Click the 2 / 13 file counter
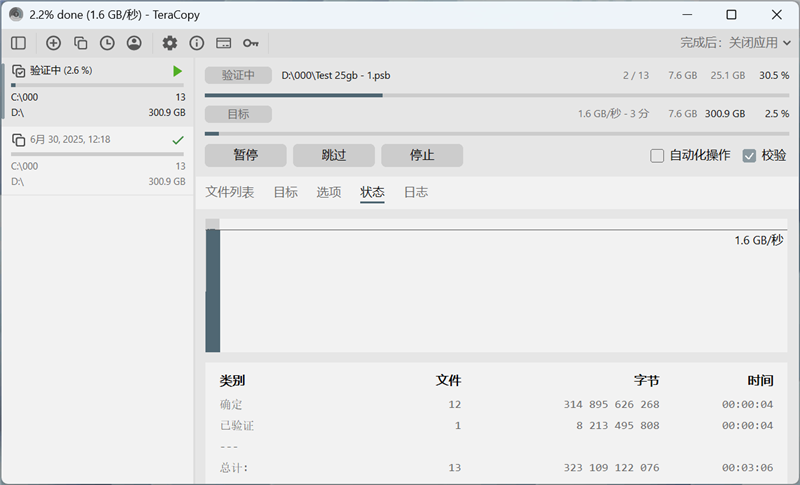This screenshot has height=485, width=800. [x=636, y=75]
